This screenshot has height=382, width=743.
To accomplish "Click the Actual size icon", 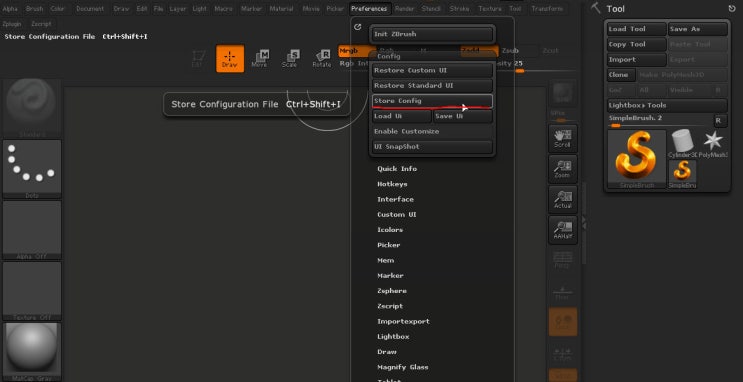I will (x=562, y=200).
